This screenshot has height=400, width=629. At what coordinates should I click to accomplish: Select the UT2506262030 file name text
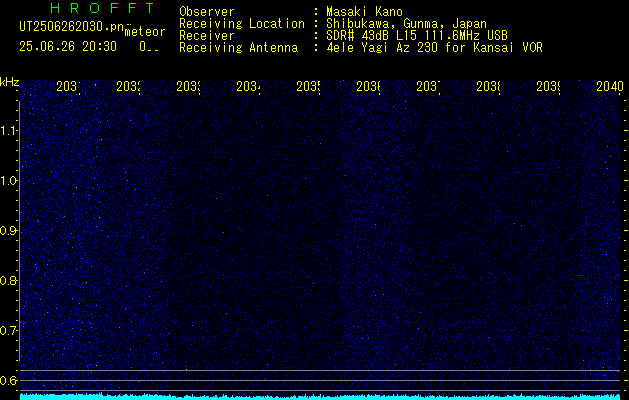72,27
